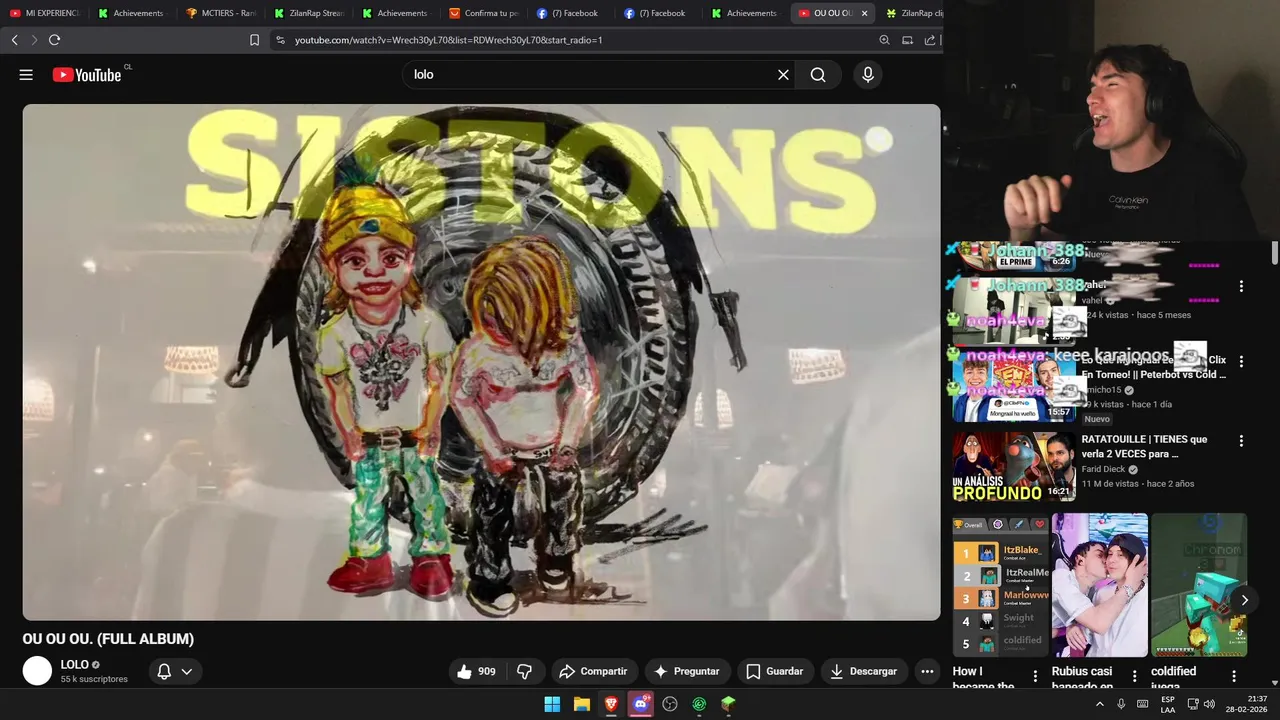Switch to the last ZilanRap clip tab
This screenshot has width=1280, height=720.
pyautogui.click(x=915, y=13)
